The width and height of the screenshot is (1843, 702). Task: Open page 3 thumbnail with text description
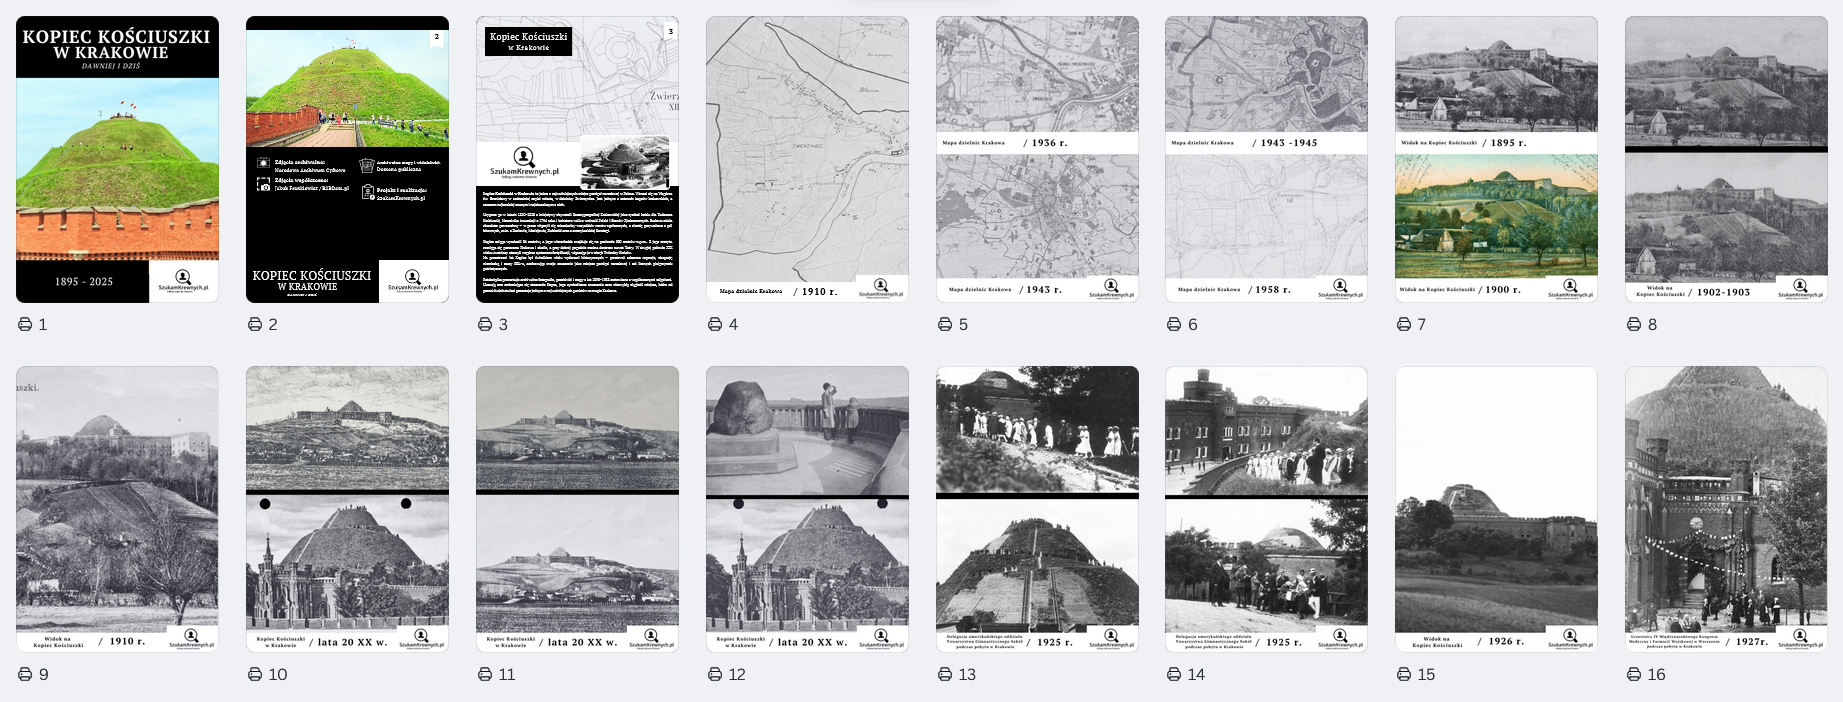[577, 159]
